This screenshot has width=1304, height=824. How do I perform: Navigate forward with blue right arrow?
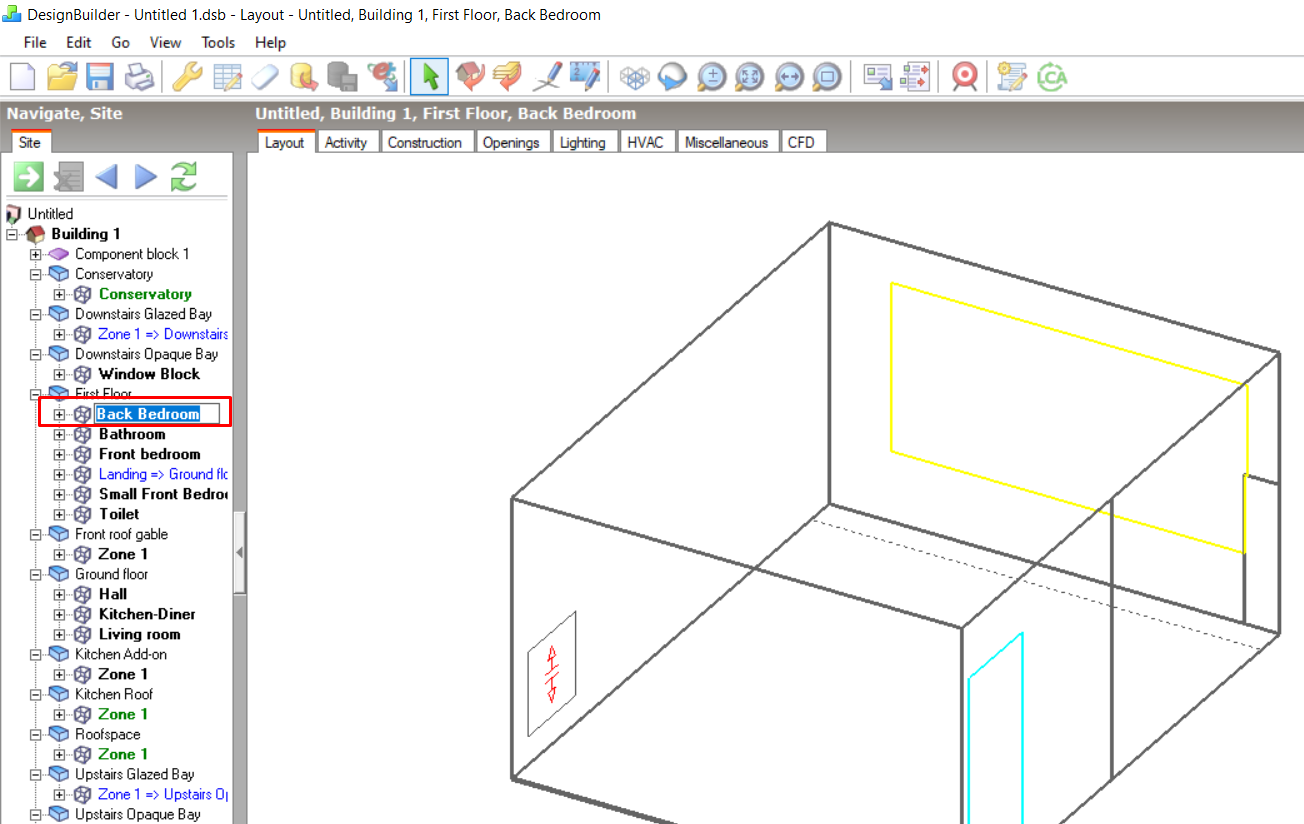coord(146,177)
